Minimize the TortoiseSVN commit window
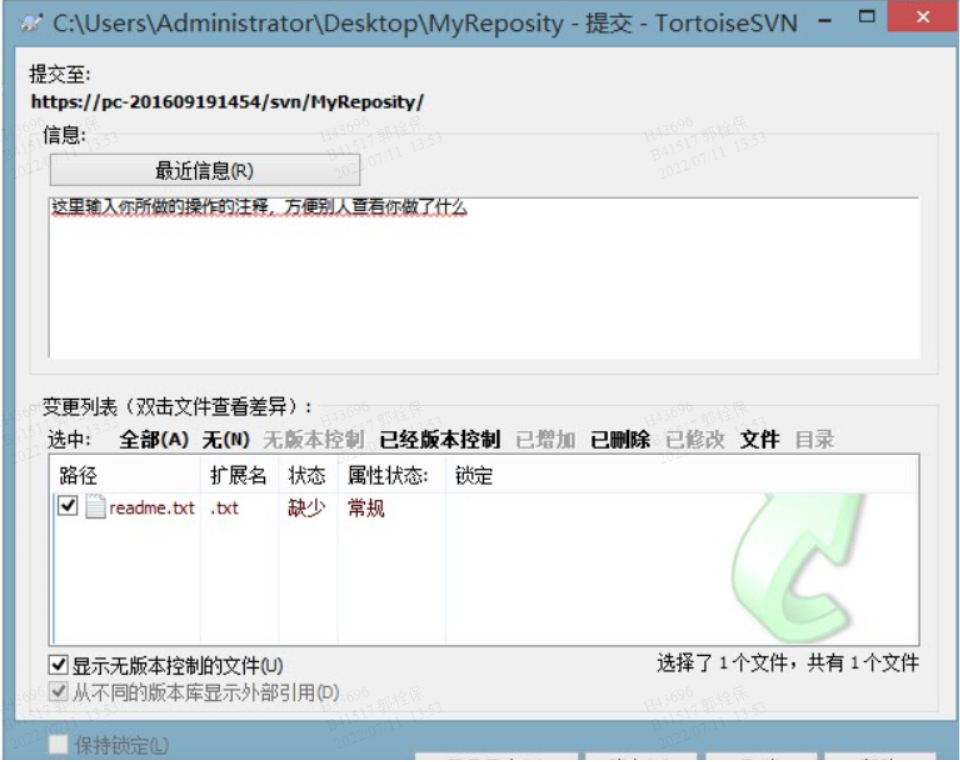This screenshot has width=960, height=762. coord(825,22)
